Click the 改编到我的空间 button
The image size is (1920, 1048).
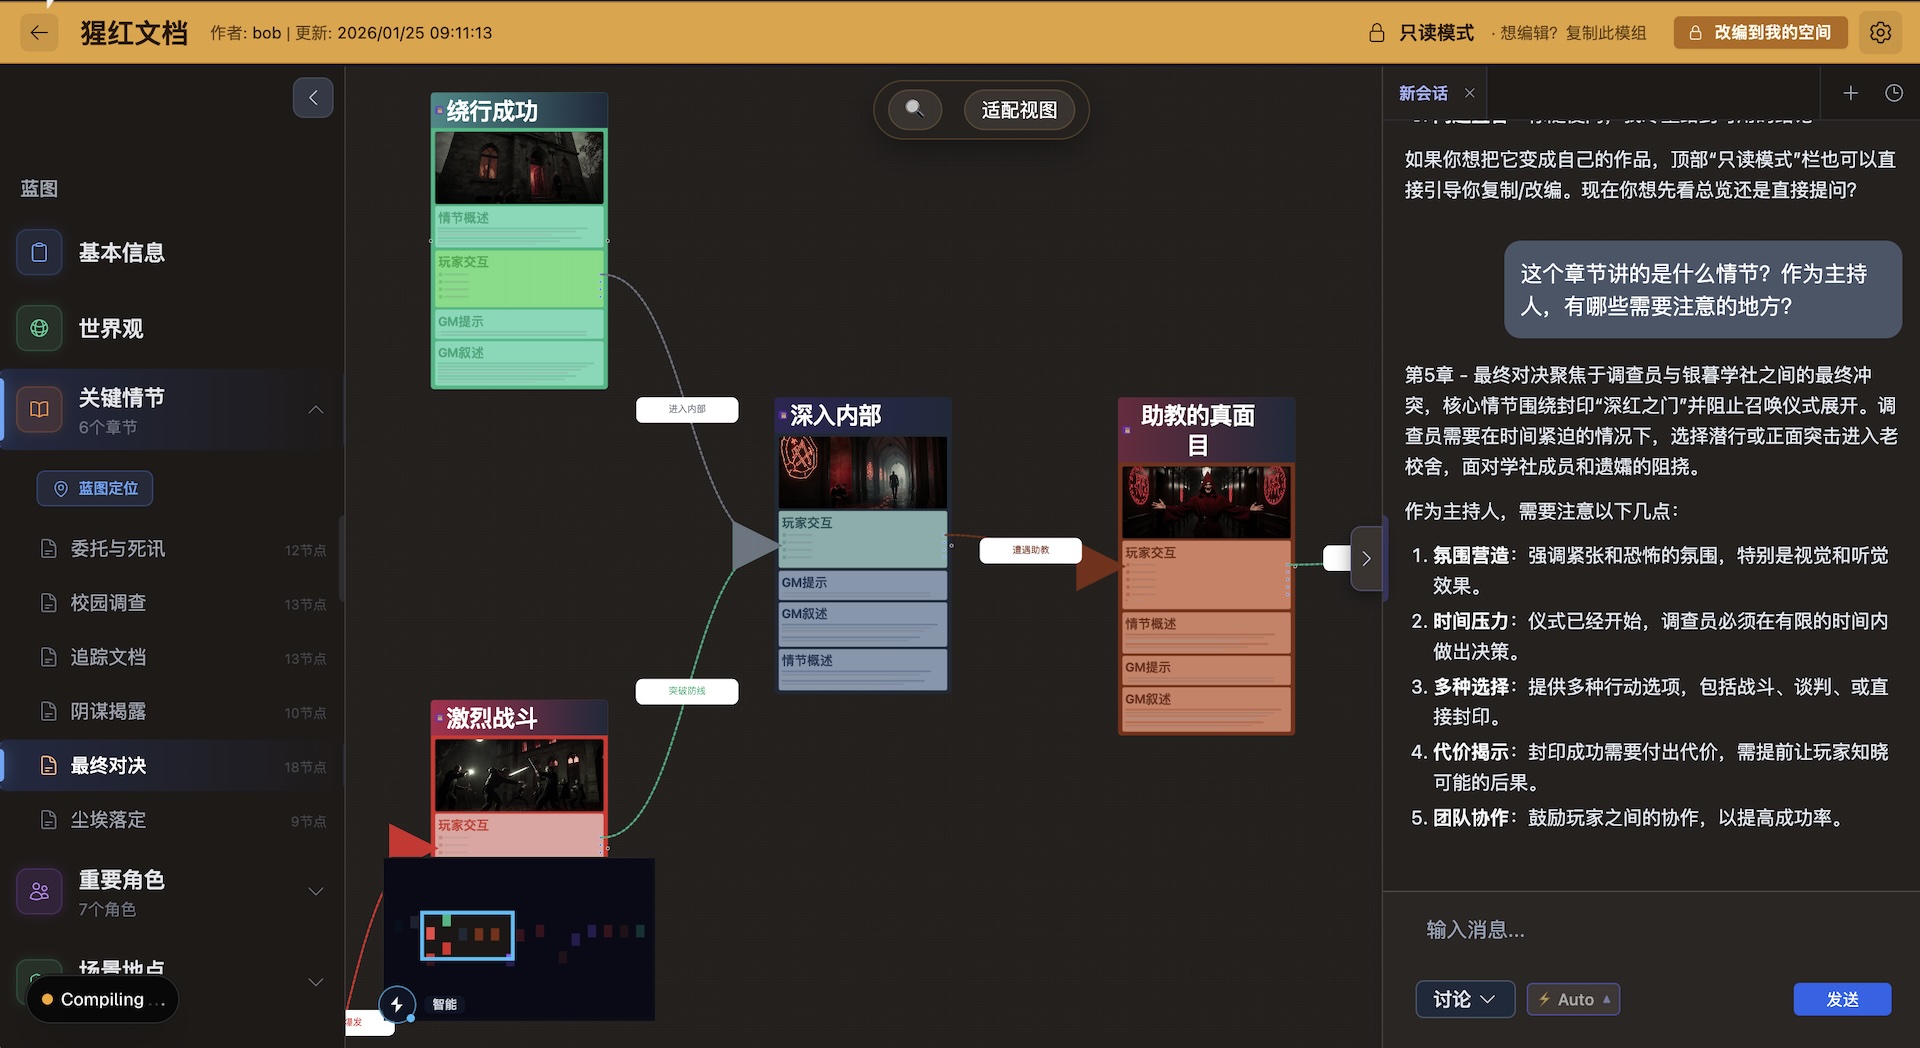pos(1759,32)
